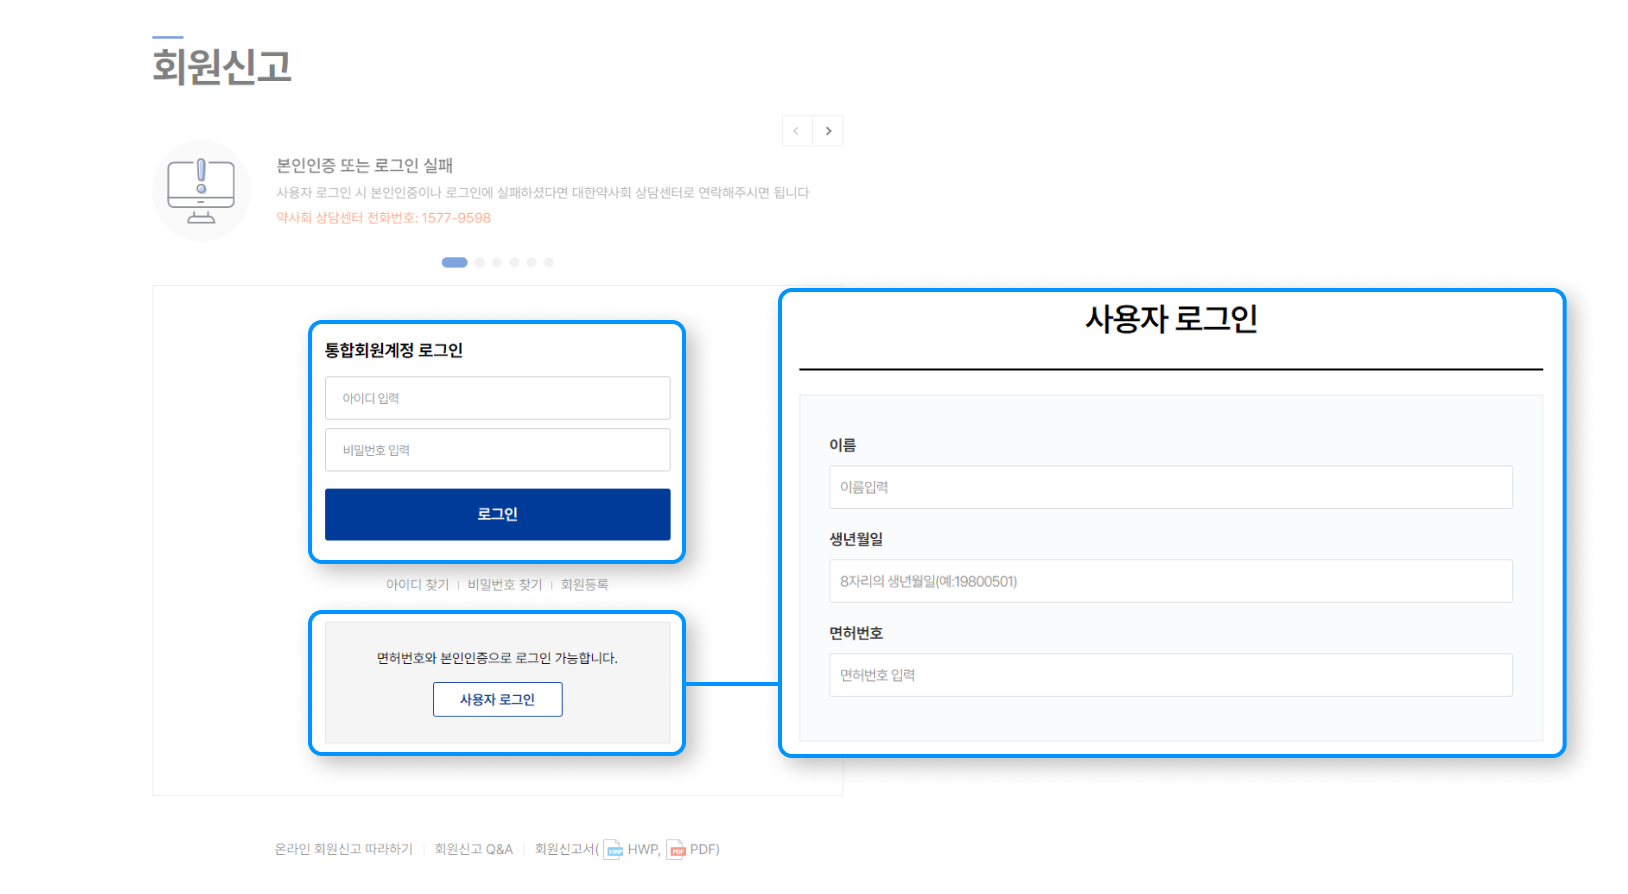Screen dimensions: 1628x894
Task: Select the first active carousel indicator
Action: coord(454,262)
